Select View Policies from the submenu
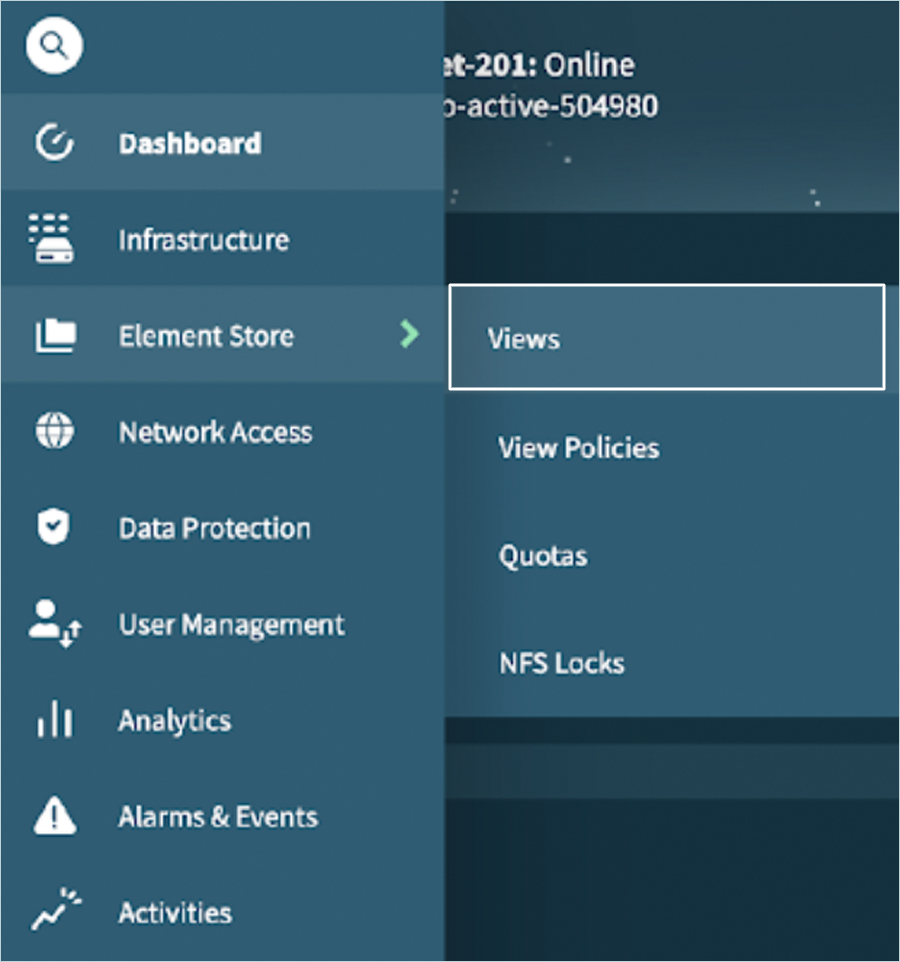 click(579, 447)
